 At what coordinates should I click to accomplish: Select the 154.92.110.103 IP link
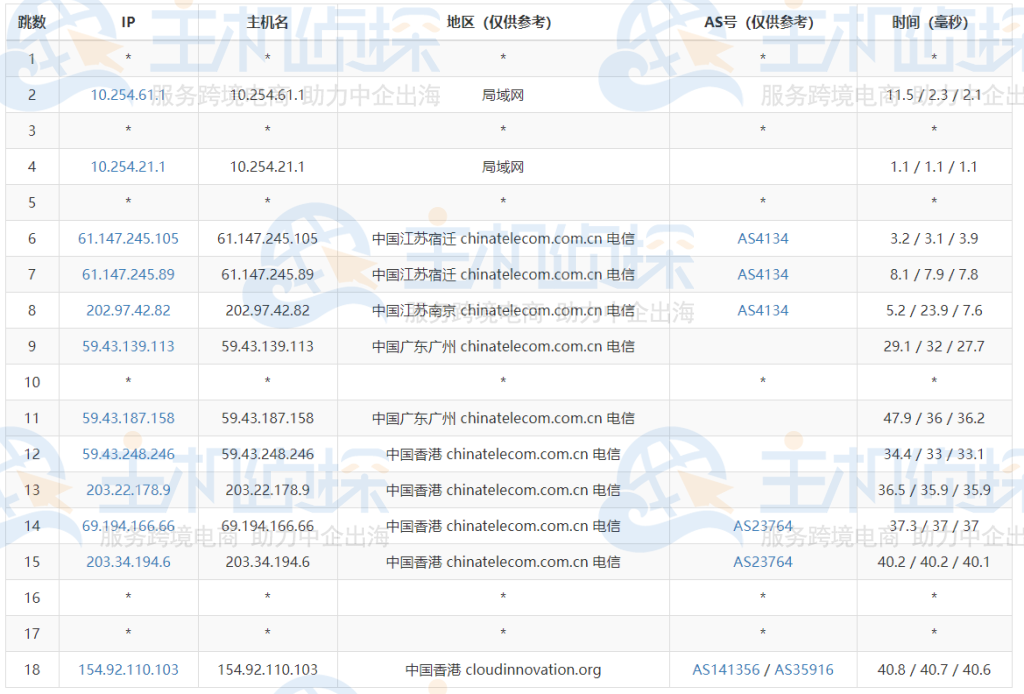128,669
